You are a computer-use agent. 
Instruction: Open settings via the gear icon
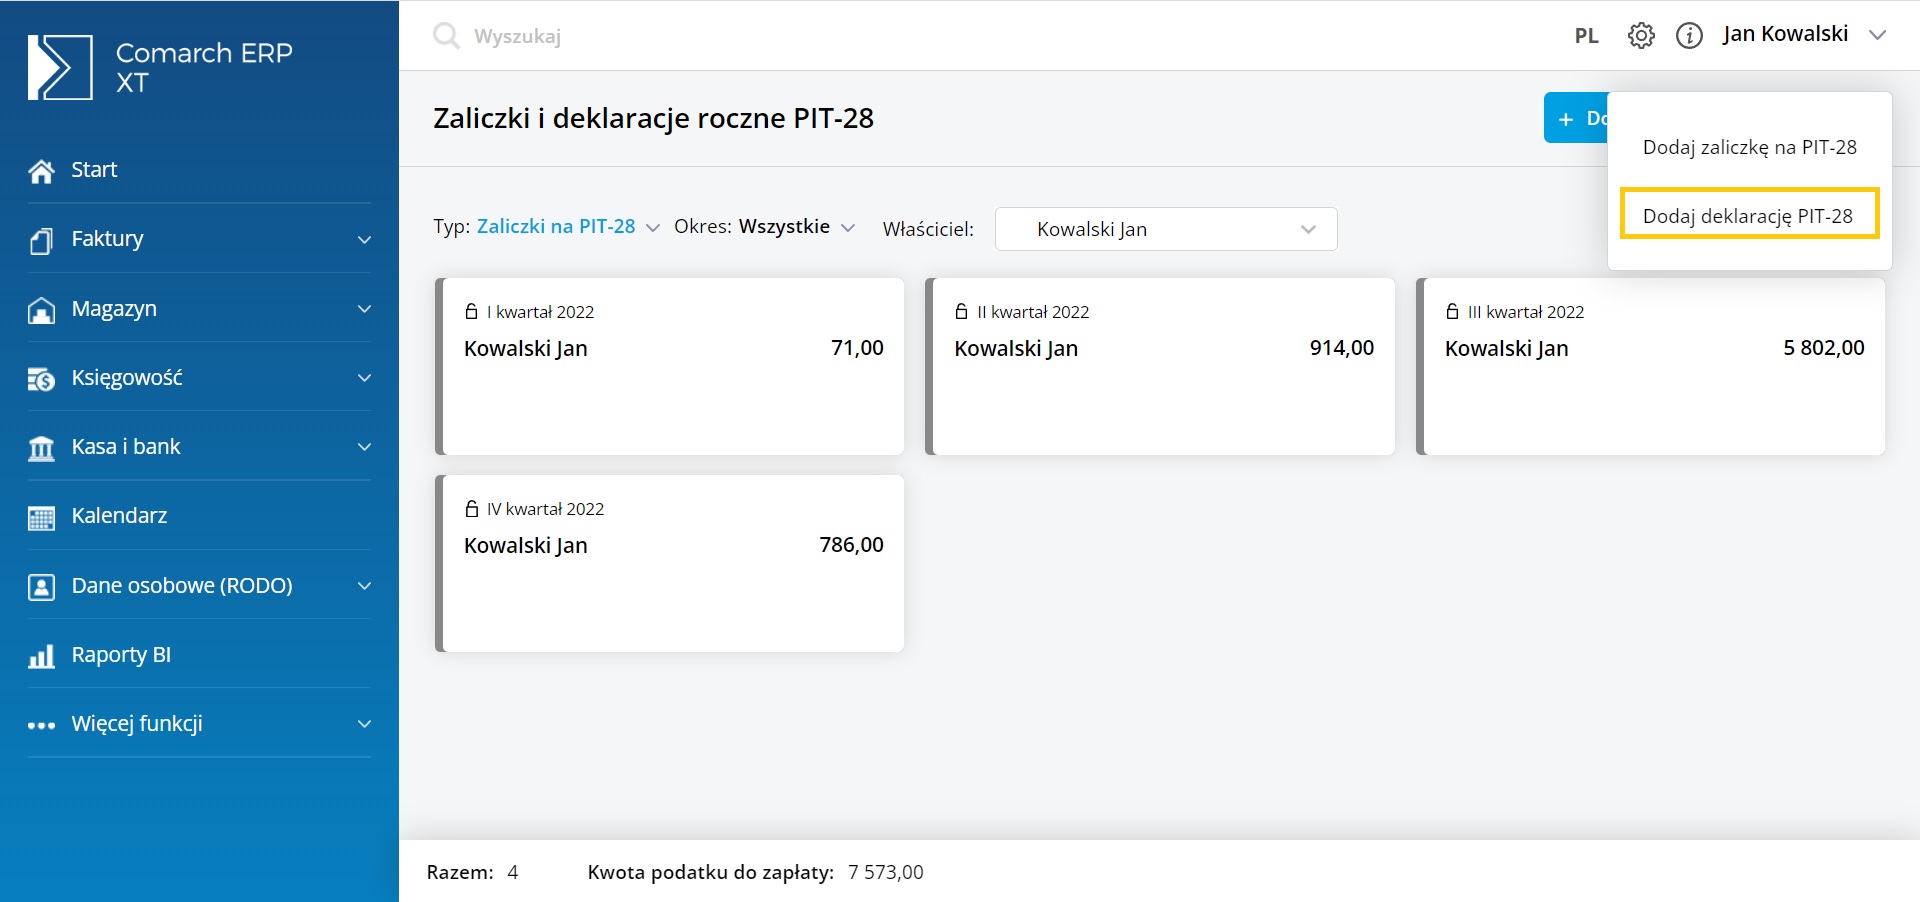click(1641, 36)
